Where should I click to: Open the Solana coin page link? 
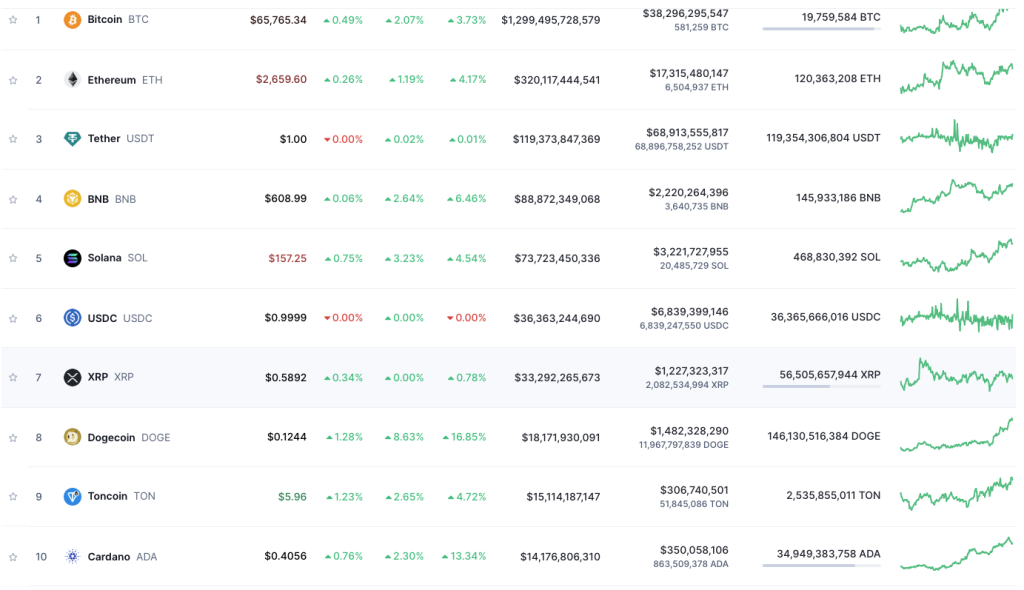(x=104, y=257)
